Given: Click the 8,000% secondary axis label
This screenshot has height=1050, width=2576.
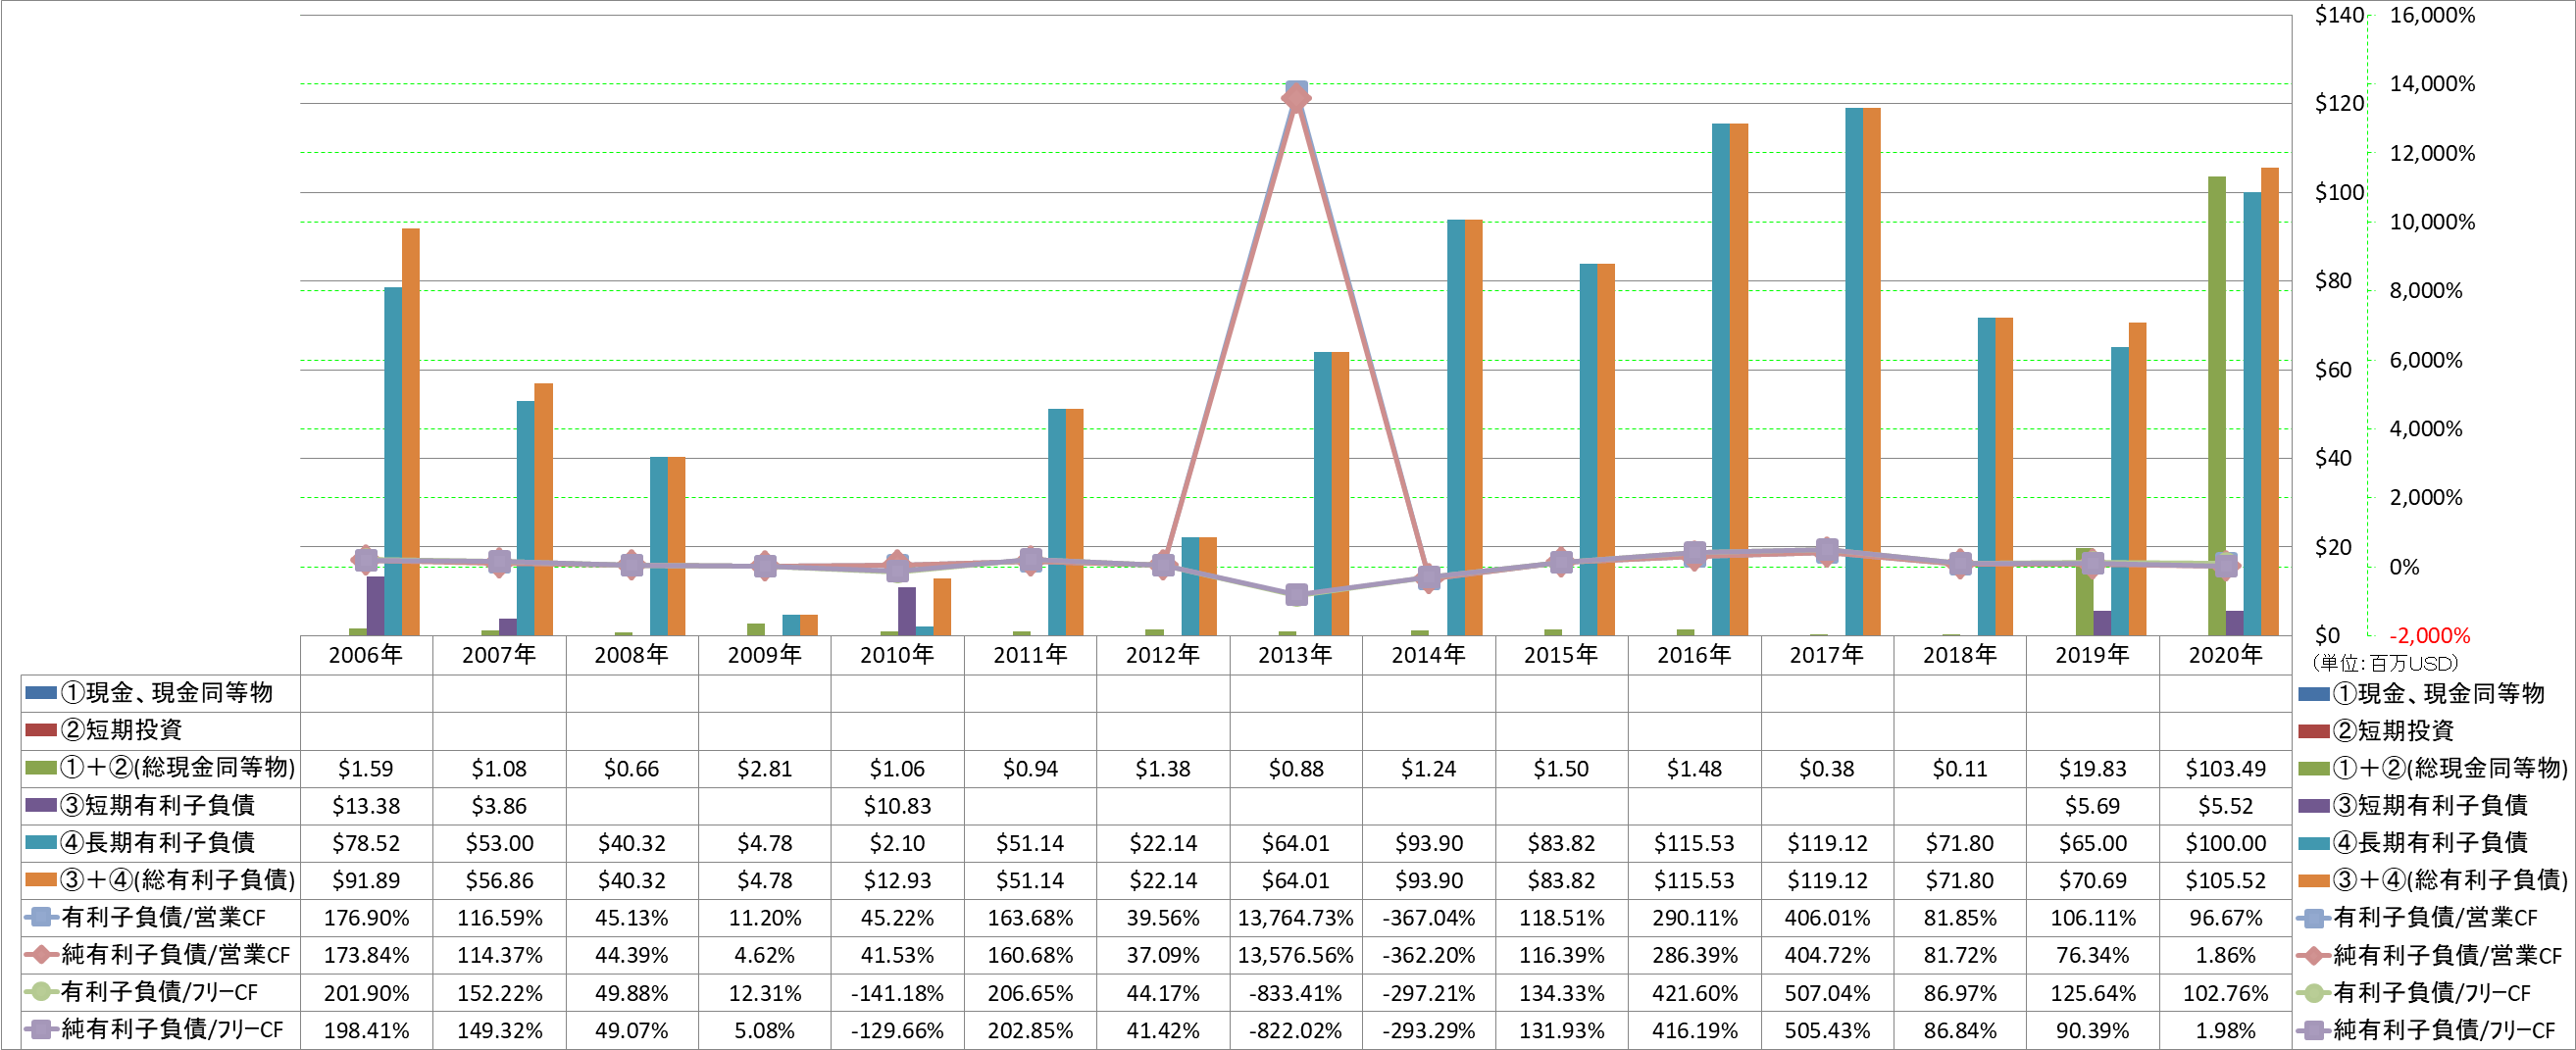Looking at the screenshot, I should point(2426,291).
